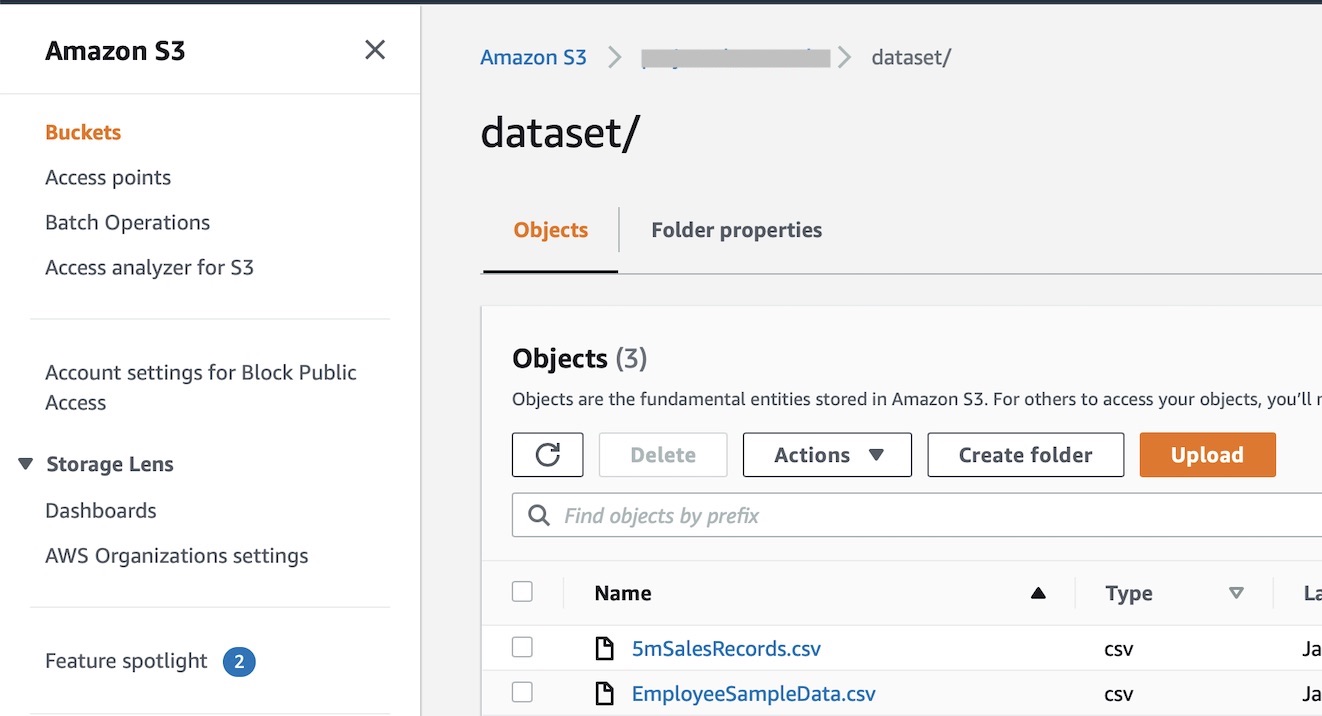Click the file icon beside EmployeeSampleData.csv

click(604, 694)
